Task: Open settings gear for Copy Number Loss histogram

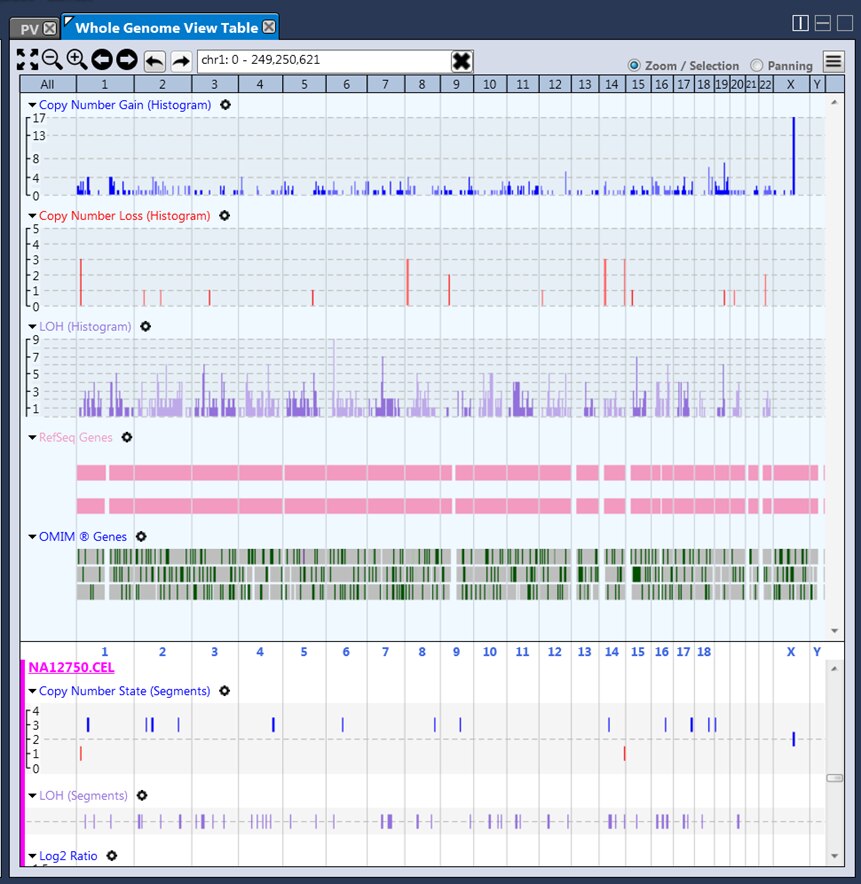Action: [224, 215]
